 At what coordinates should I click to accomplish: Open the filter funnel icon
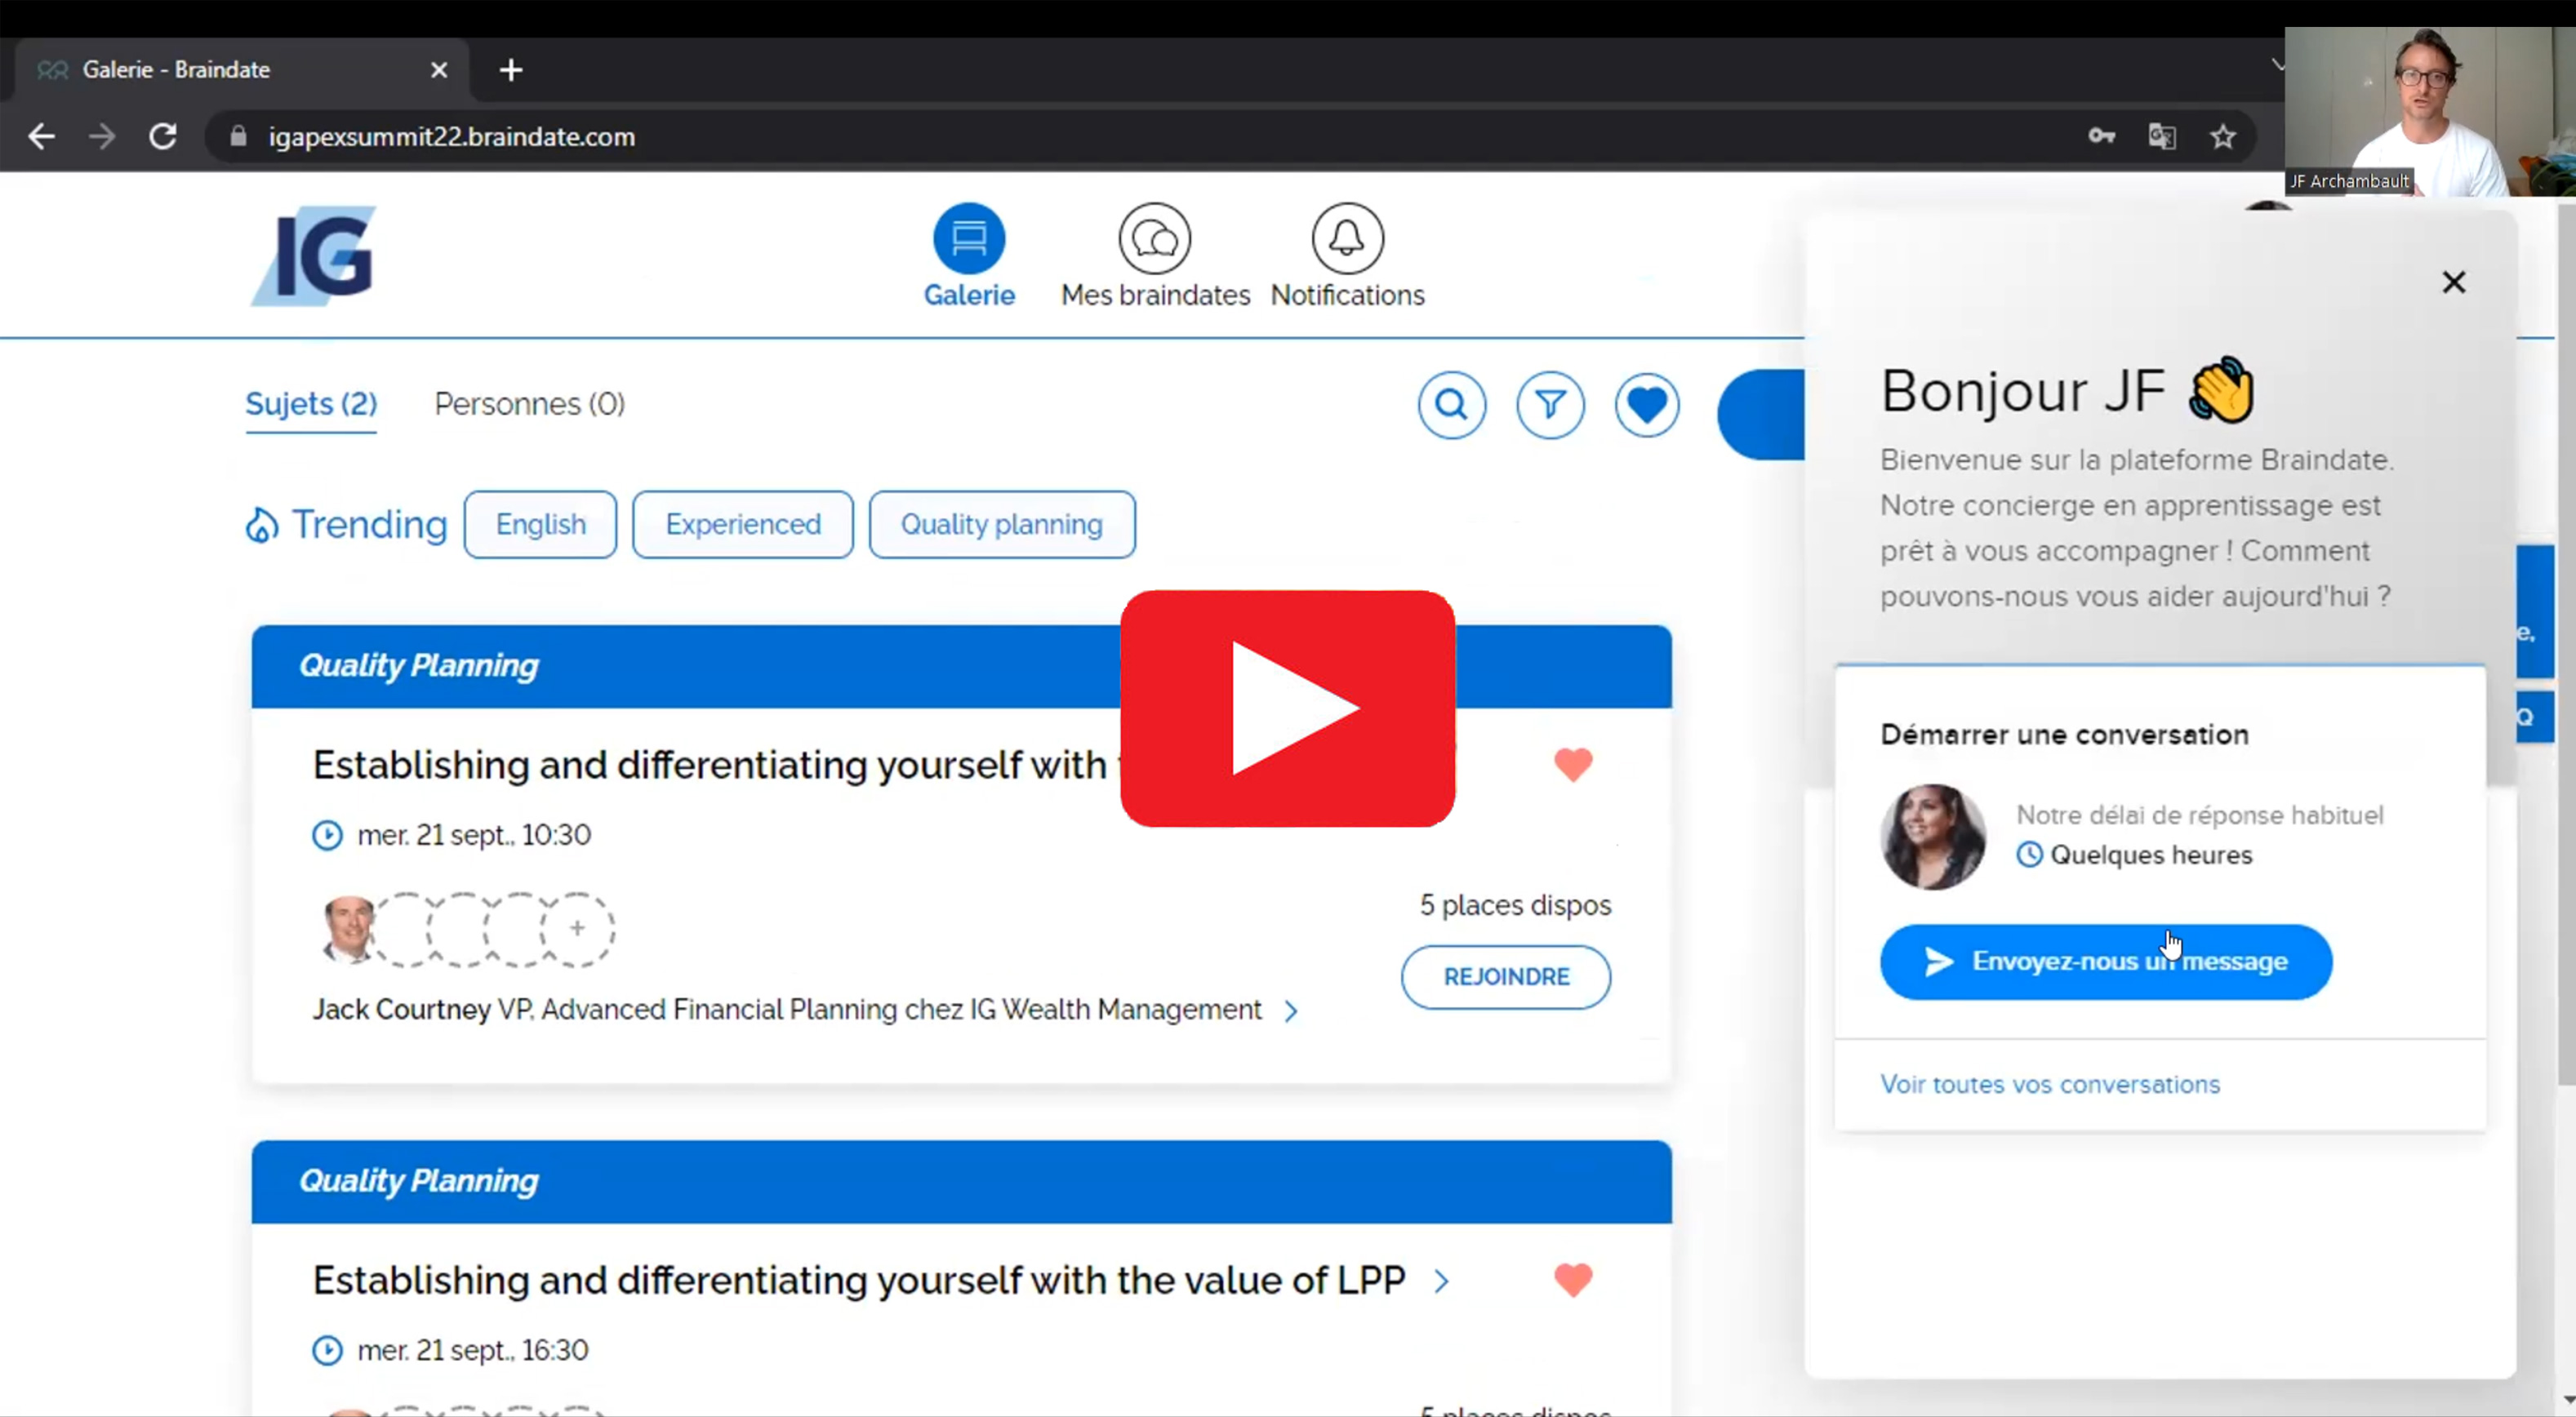pyautogui.click(x=1549, y=405)
